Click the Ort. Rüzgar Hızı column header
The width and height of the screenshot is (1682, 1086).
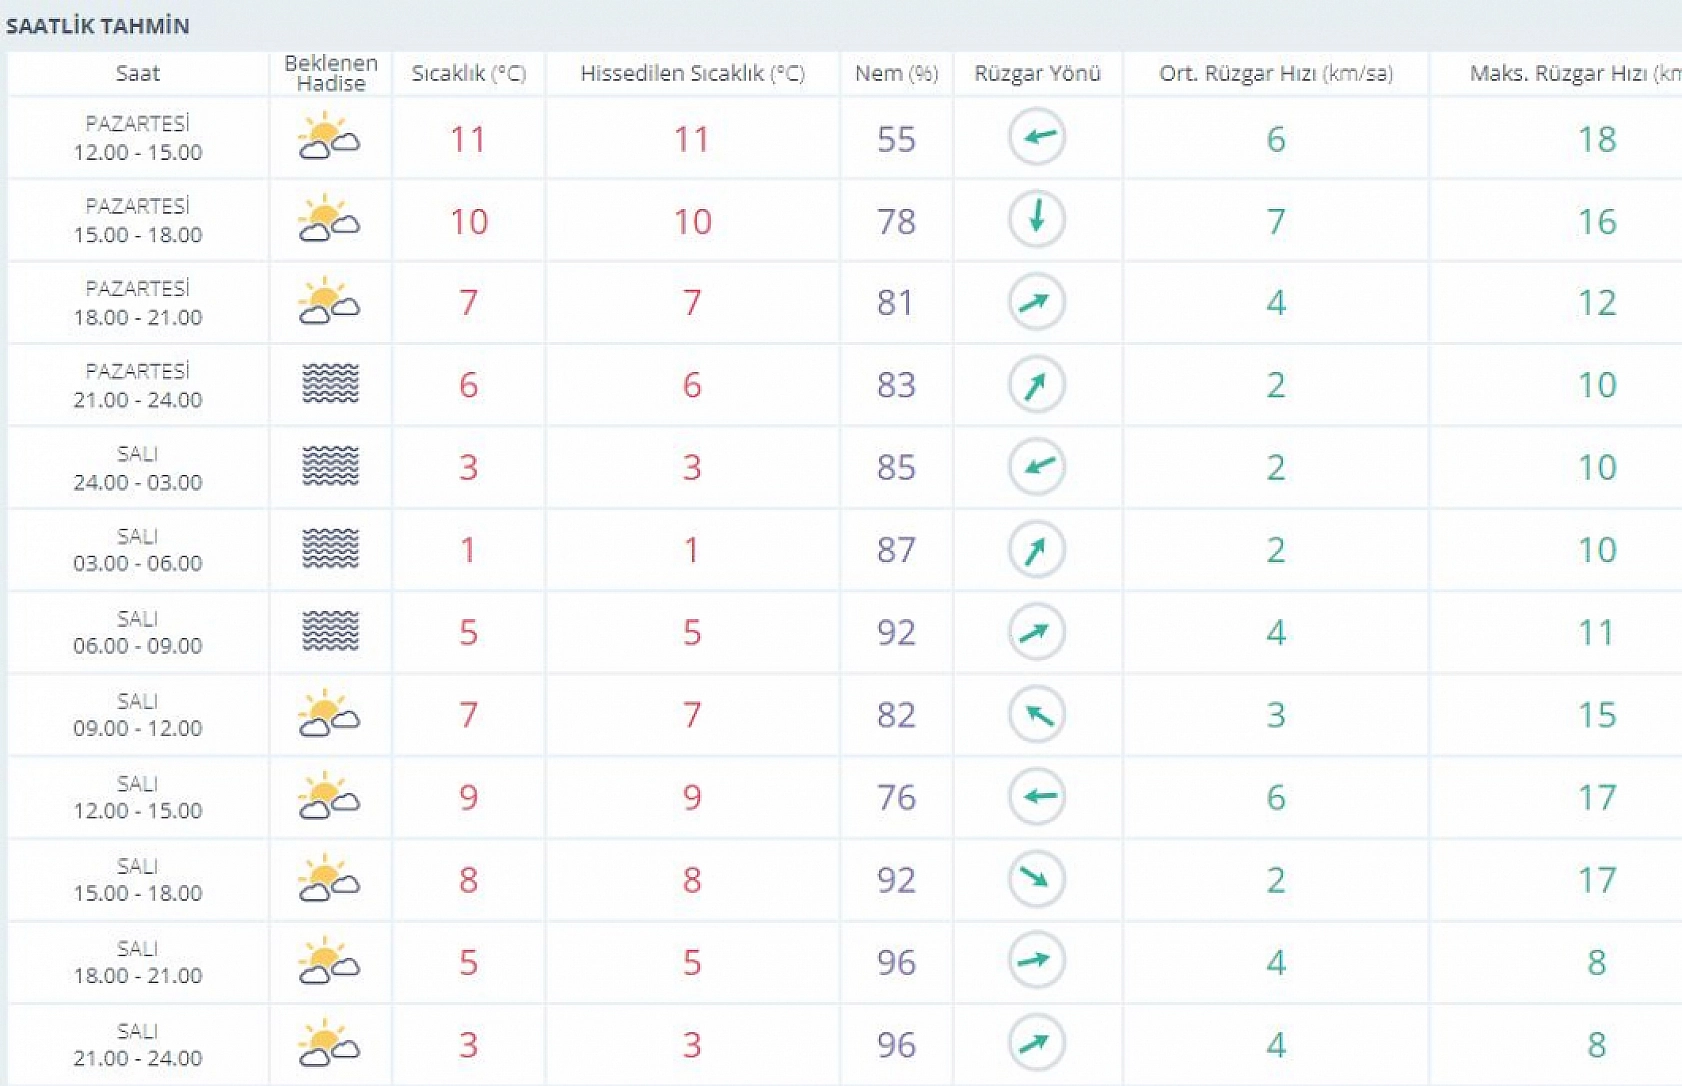tap(1275, 73)
